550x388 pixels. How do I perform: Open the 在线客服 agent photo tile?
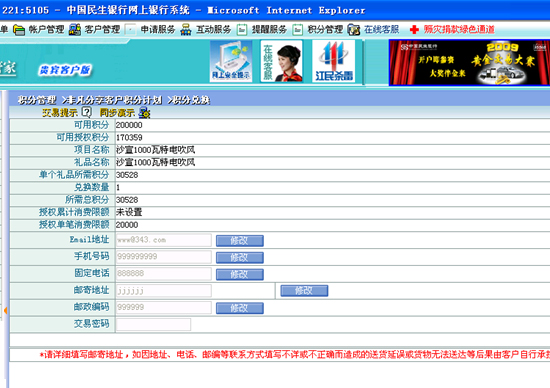pyautogui.click(x=282, y=61)
